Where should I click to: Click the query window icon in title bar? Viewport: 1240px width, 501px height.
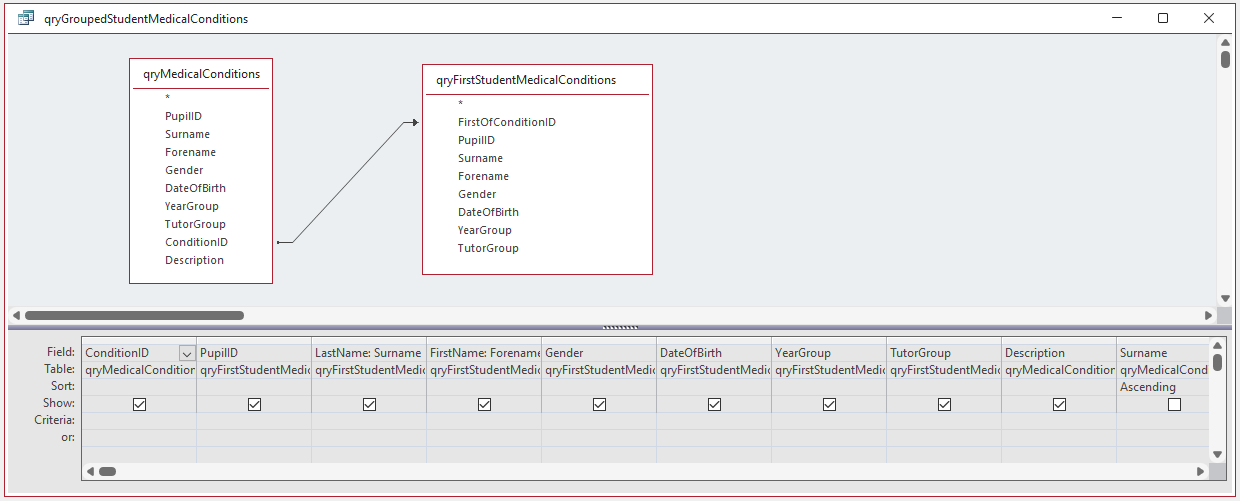coord(26,18)
